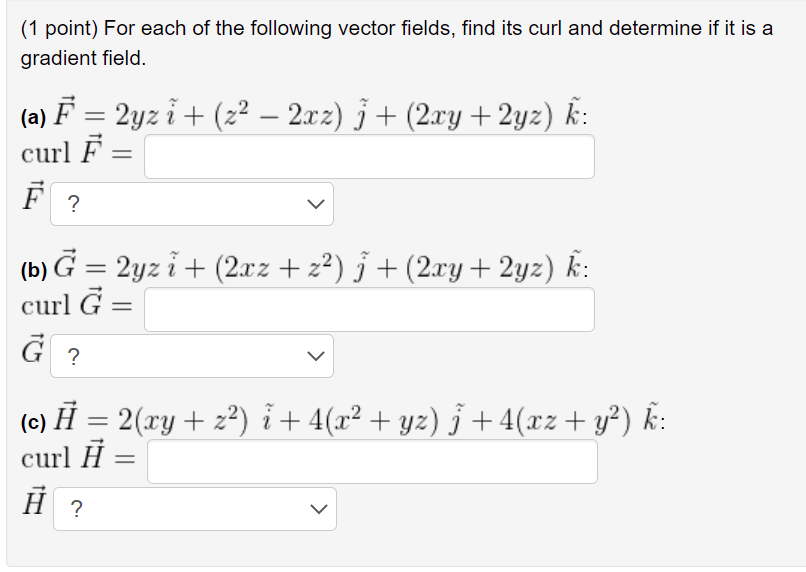Screen dimensions: 806x572
Task: Click the chevron arrow on G's dropdown
Action: click(x=316, y=356)
